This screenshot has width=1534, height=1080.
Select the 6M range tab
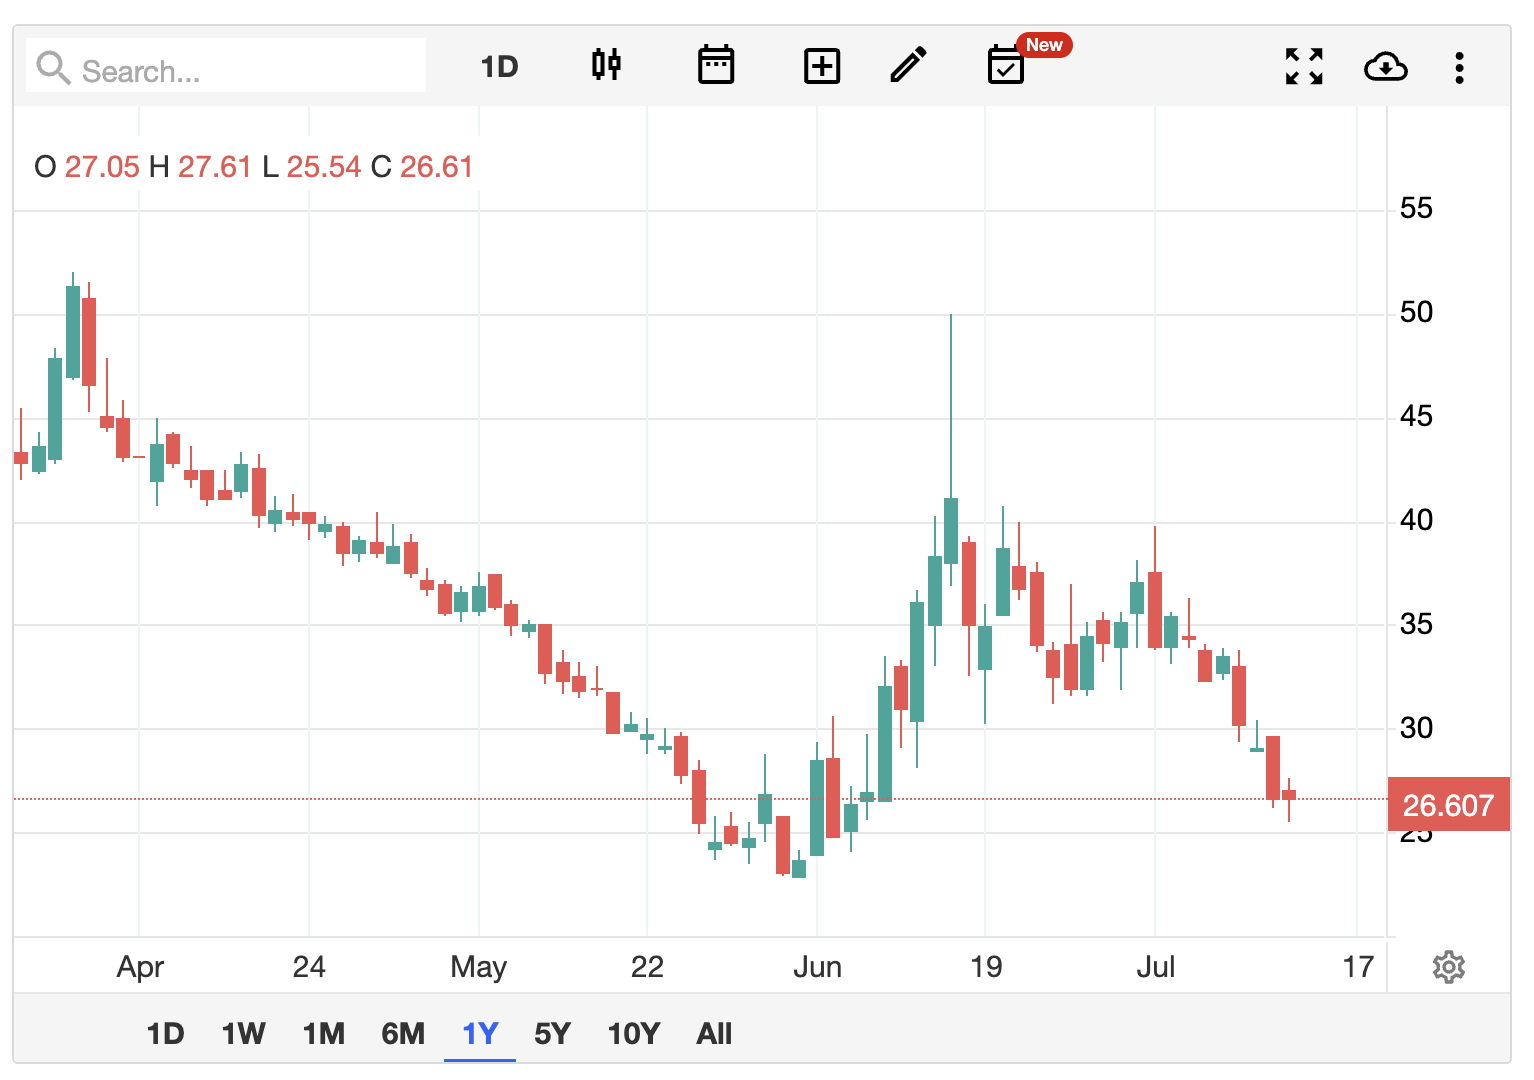click(x=403, y=1033)
